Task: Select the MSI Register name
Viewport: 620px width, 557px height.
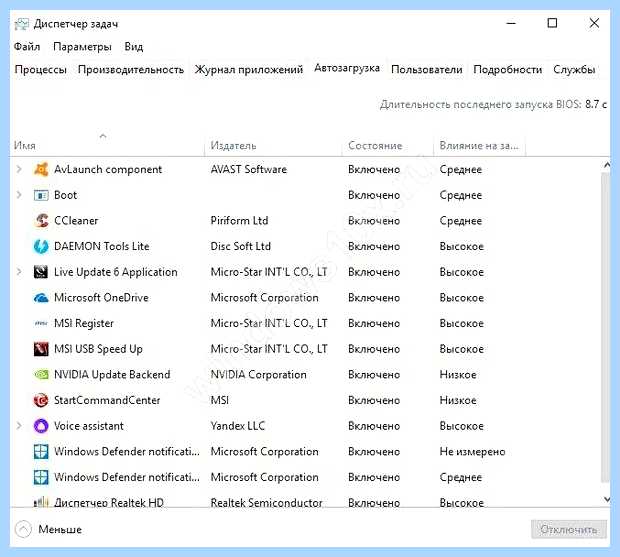Action: pos(84,323)
